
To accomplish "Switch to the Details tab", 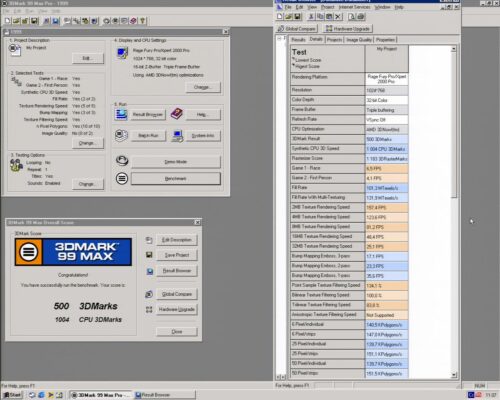I will pos(316,39).
